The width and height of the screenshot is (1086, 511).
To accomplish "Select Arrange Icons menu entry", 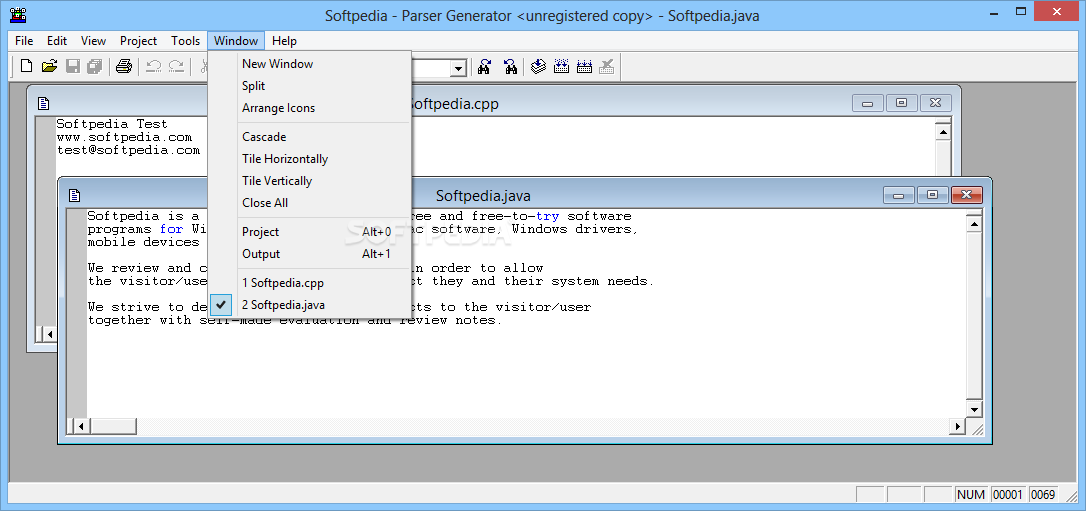I will 310,108.
